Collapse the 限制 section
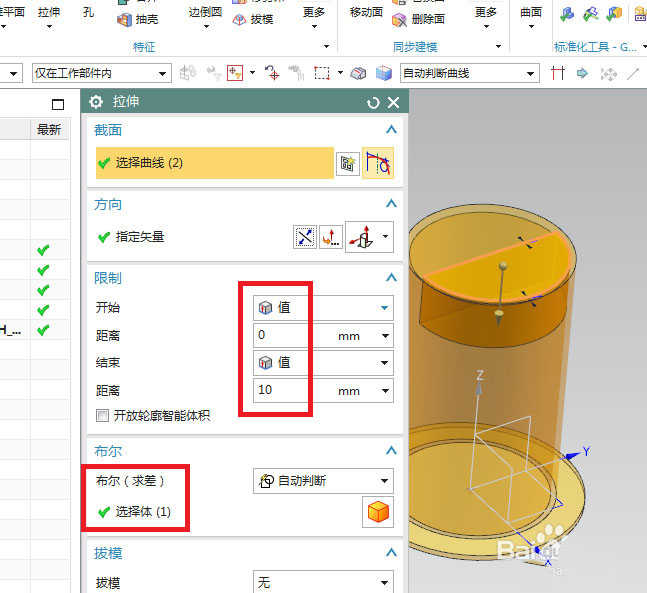The image size is (647, 593). click(391, 277)
